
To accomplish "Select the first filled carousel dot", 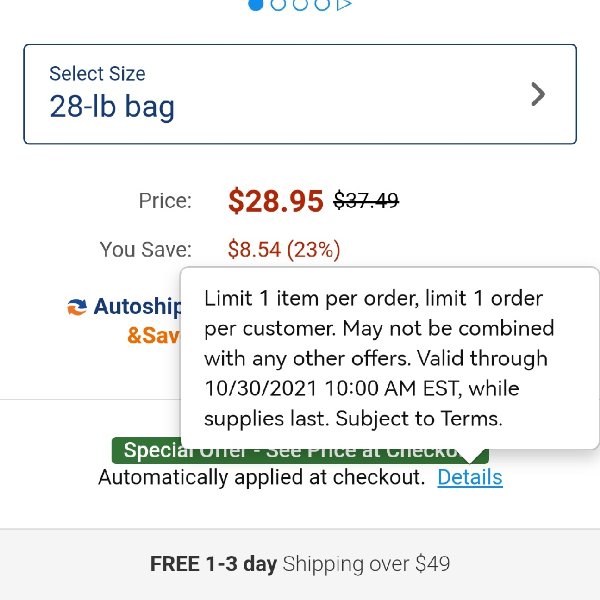I will pos(256,4).
